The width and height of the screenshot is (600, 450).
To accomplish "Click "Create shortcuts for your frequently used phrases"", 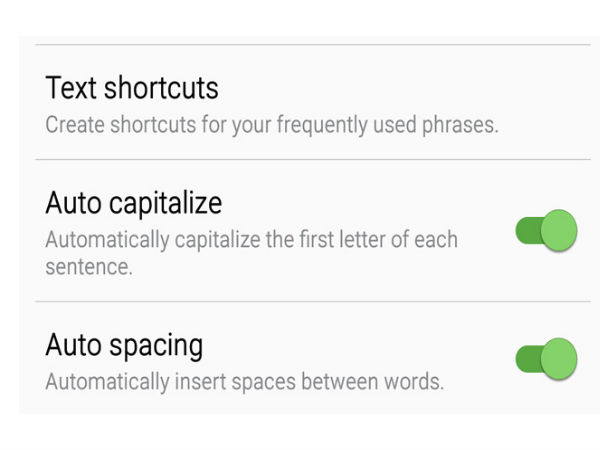I will coord(271,126).
